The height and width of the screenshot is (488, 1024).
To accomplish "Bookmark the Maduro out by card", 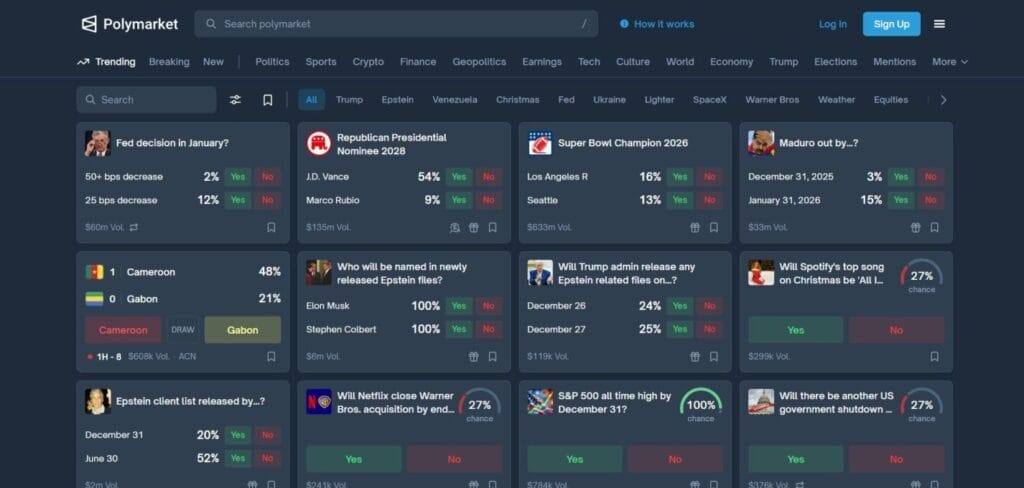I will [935, 227].
